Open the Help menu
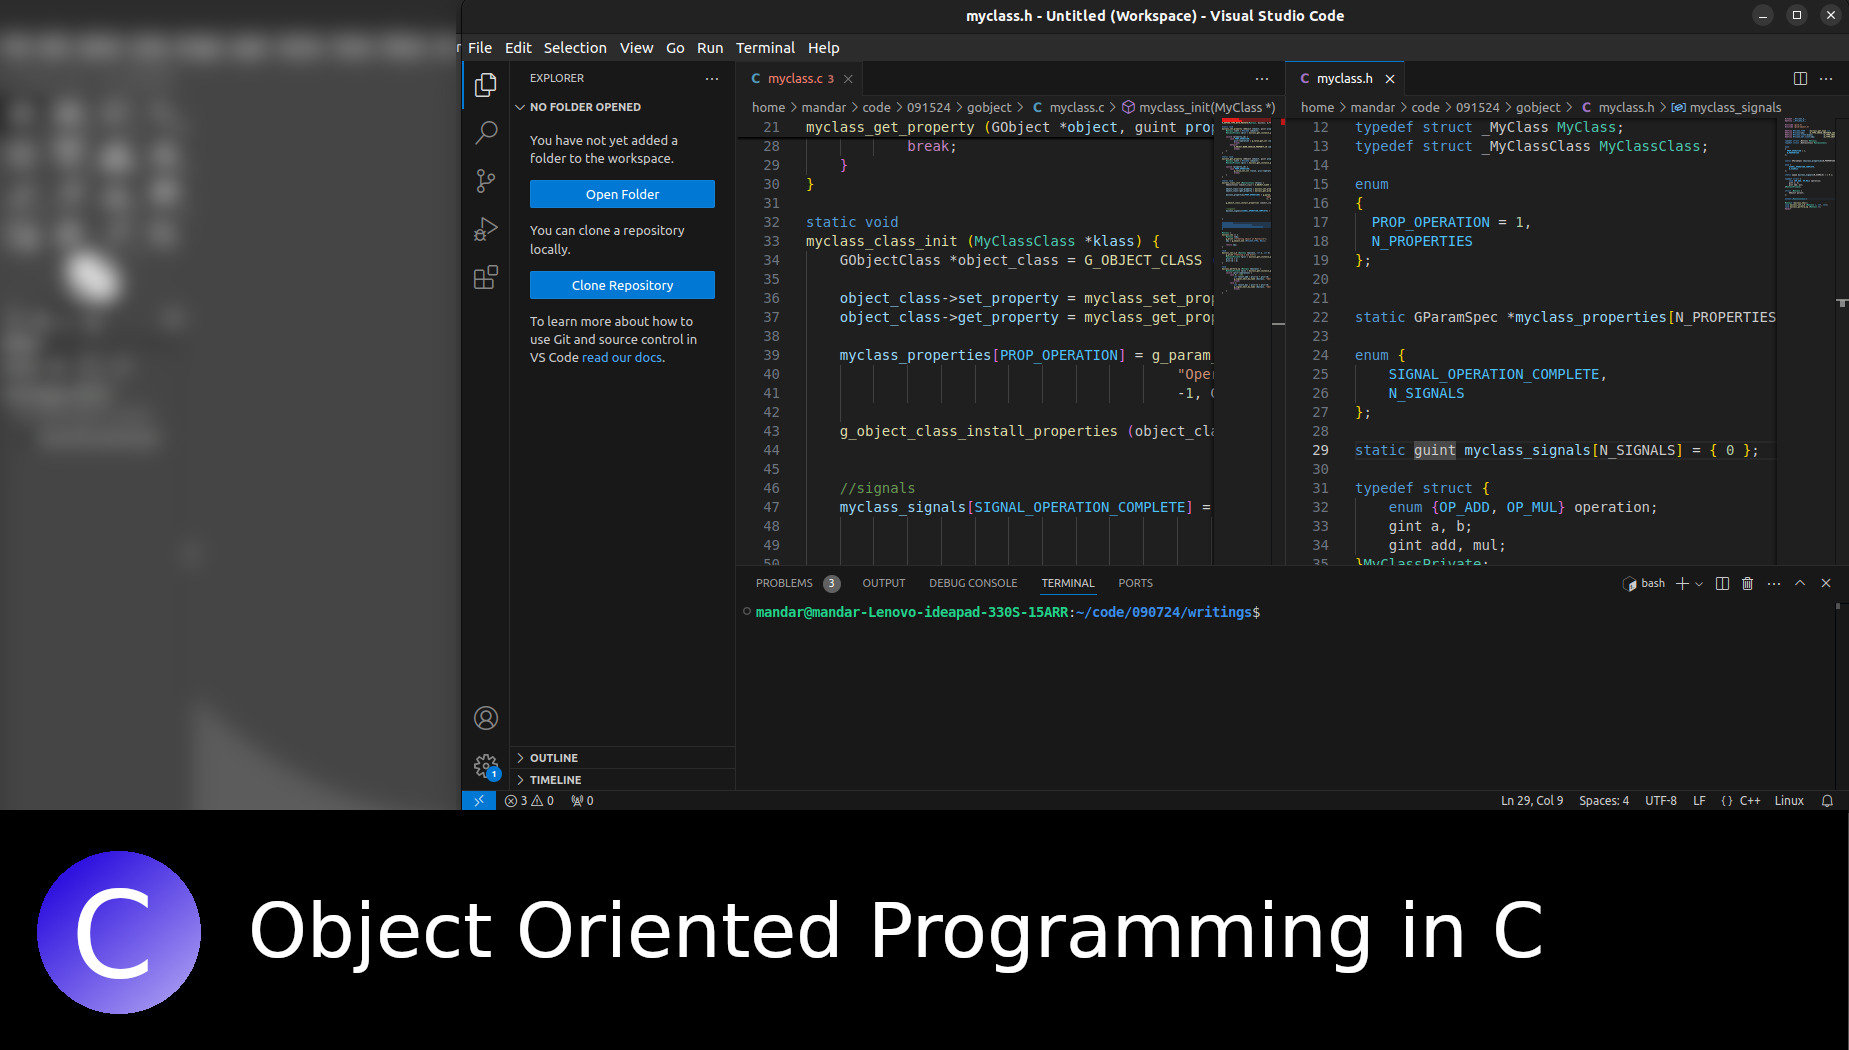Screen dimensions: 1849x1050 (824, 48)
